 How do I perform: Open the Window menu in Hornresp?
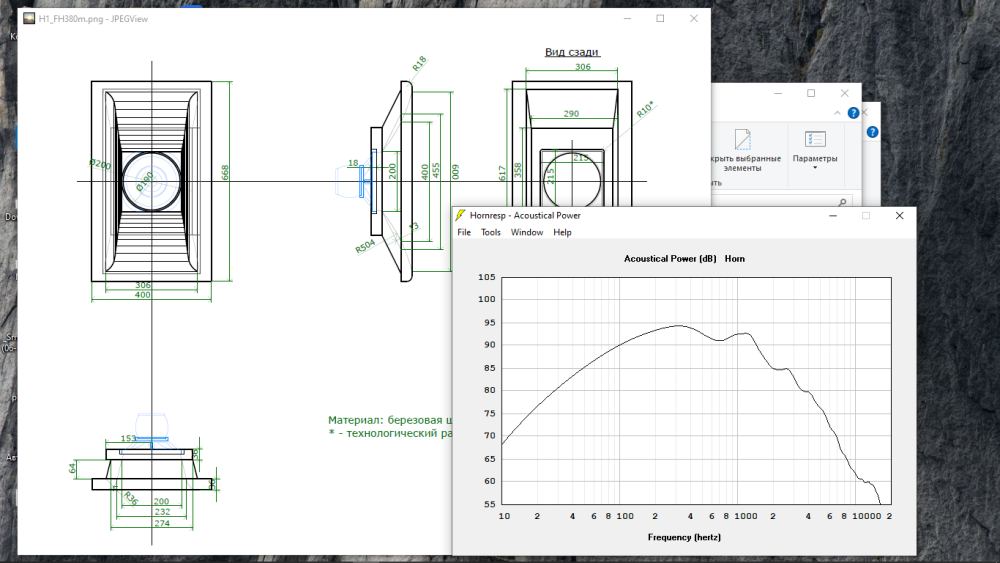pos(527,232)
